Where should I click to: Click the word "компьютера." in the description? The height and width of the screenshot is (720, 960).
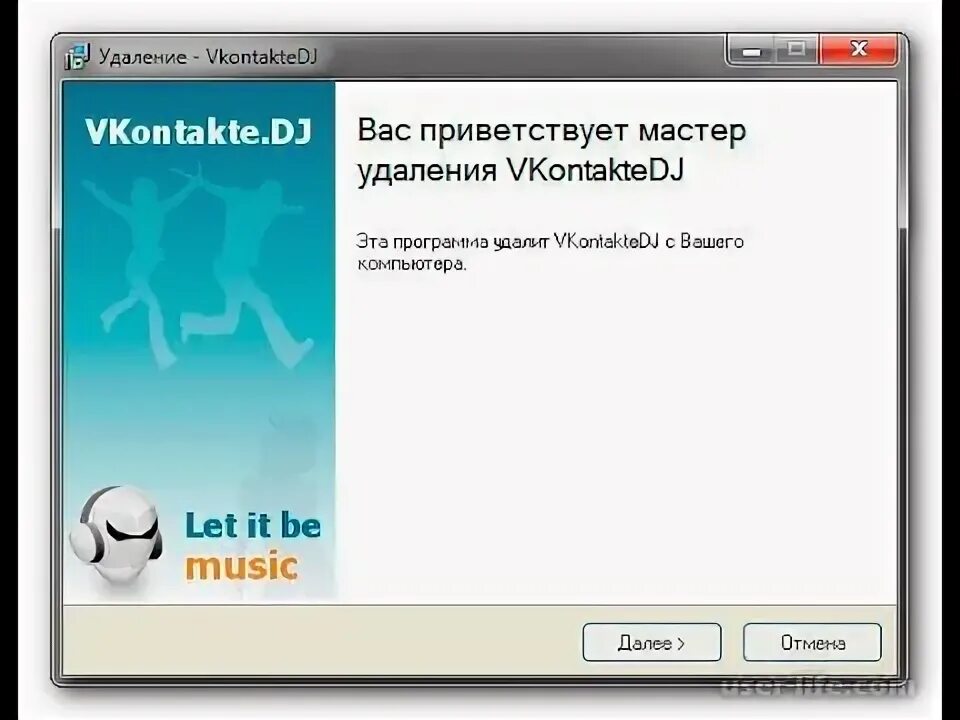(x=411, y=264)
